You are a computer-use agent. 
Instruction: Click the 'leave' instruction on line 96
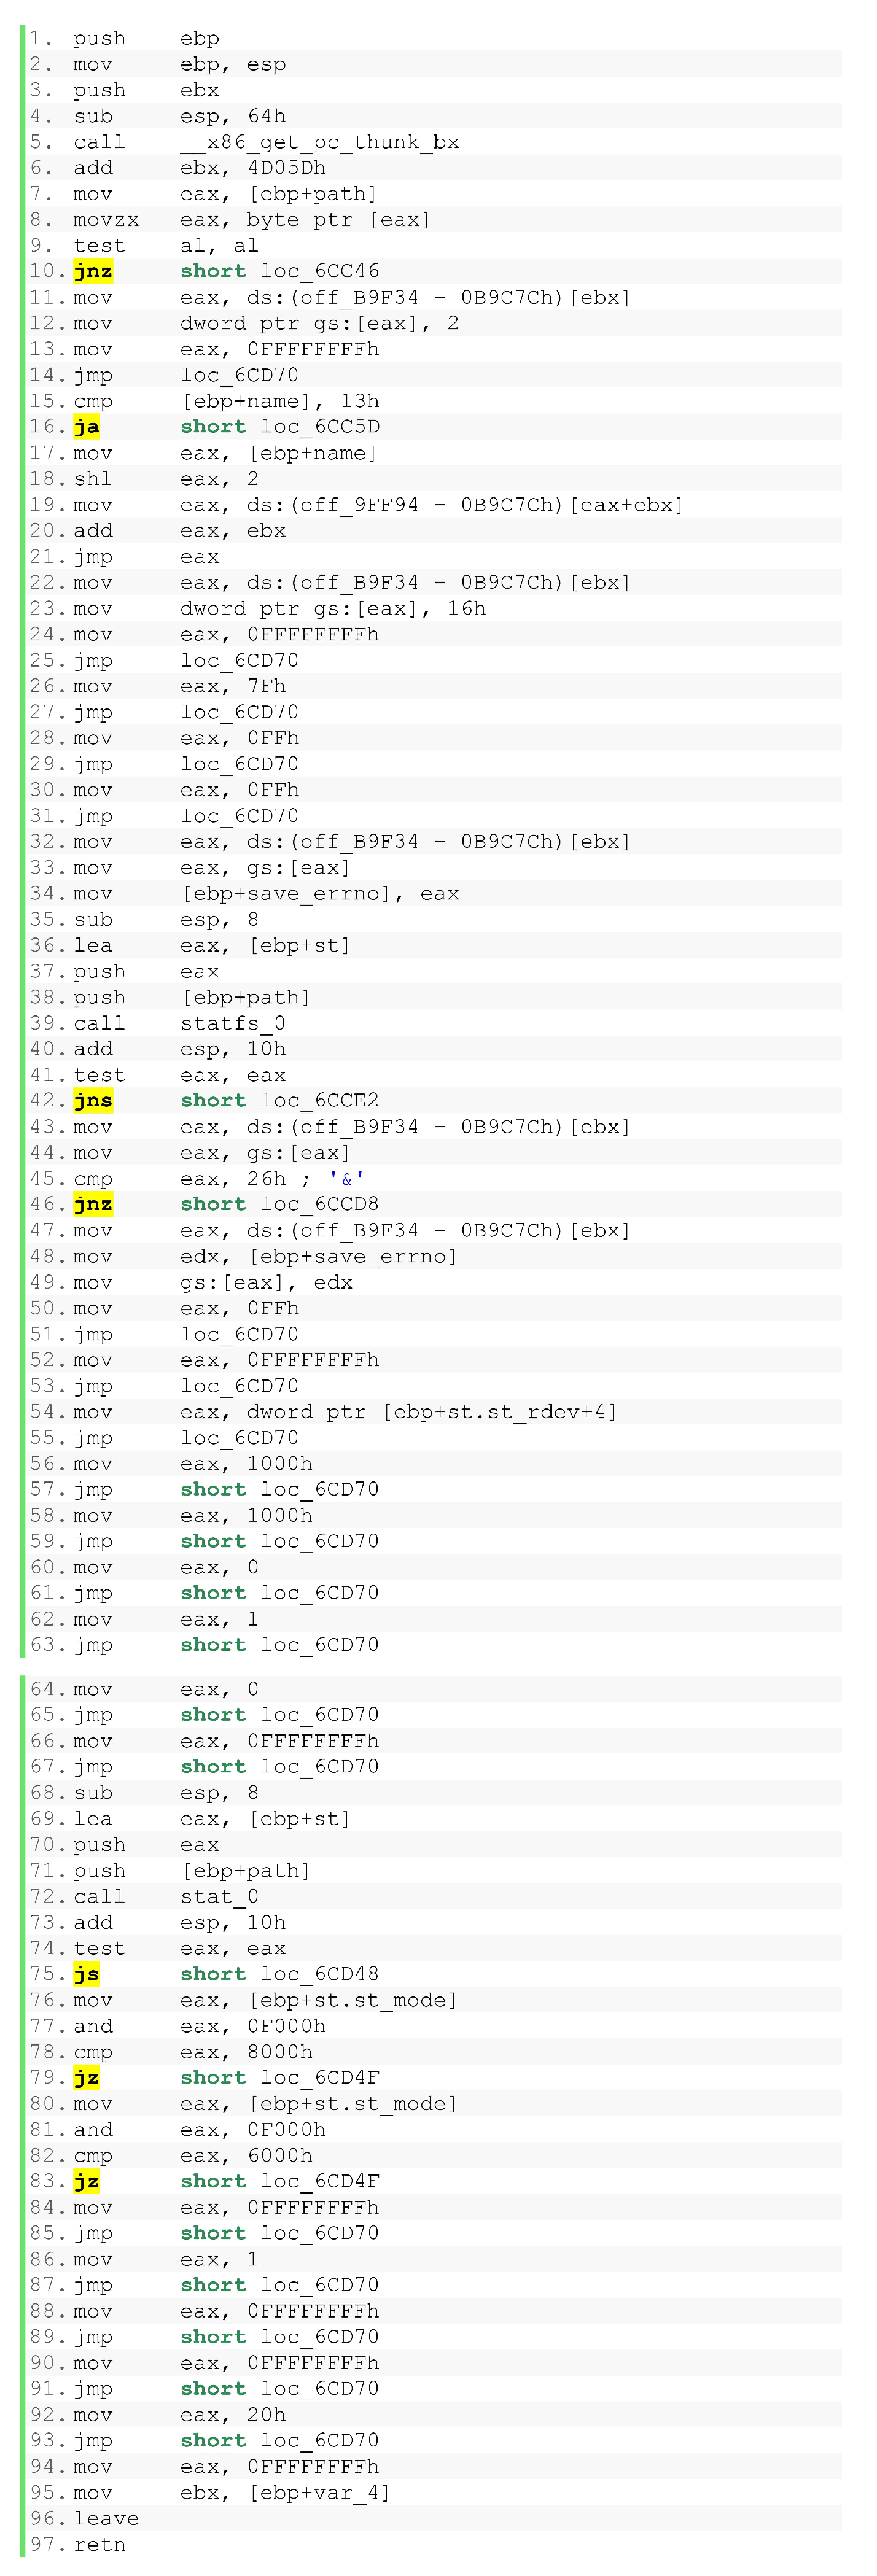[106, 2519]
